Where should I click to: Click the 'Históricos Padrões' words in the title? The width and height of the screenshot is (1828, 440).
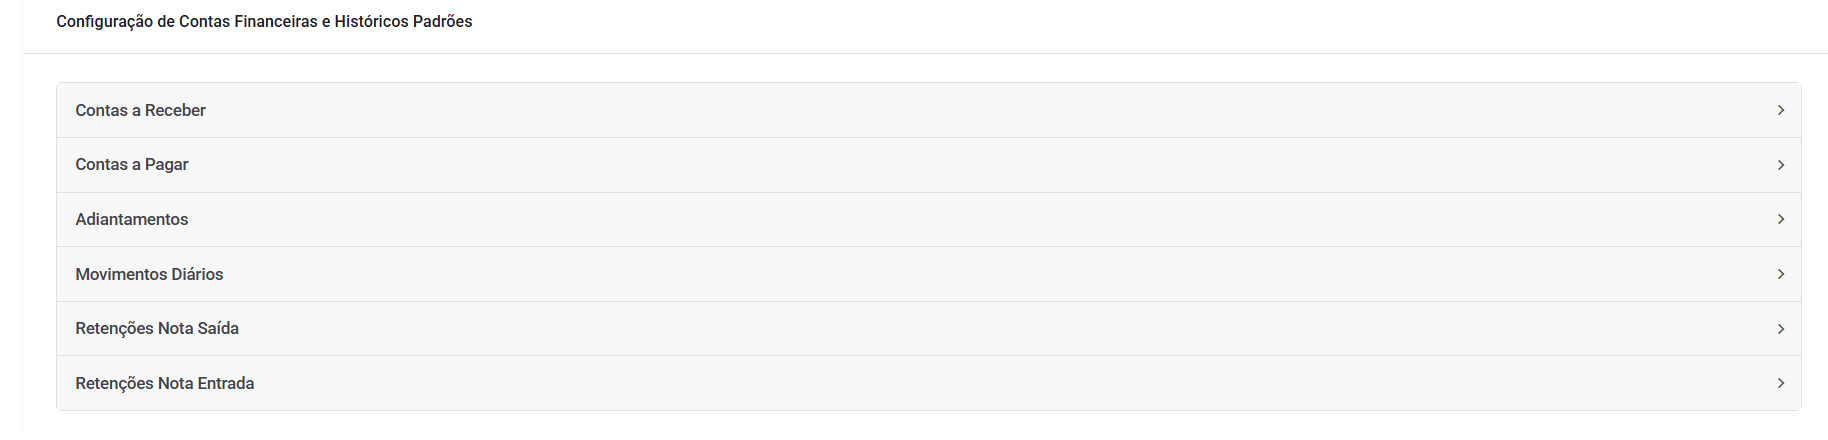[403, 21]
